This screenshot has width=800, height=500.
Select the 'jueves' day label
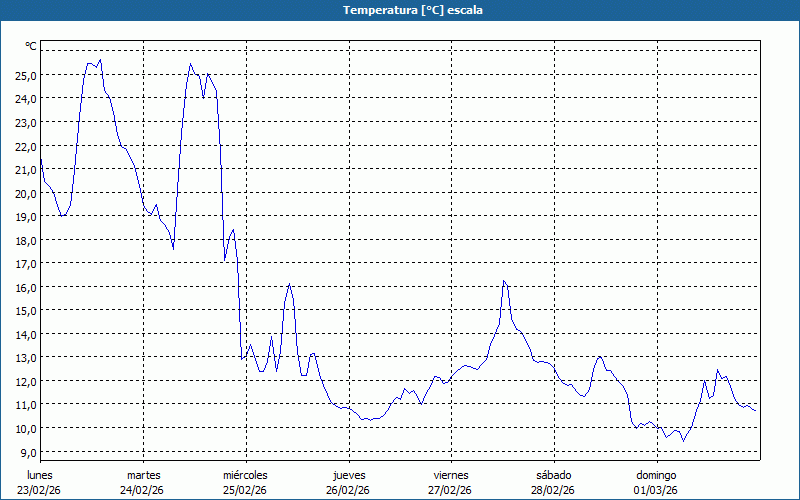click(x=349, y=476)
